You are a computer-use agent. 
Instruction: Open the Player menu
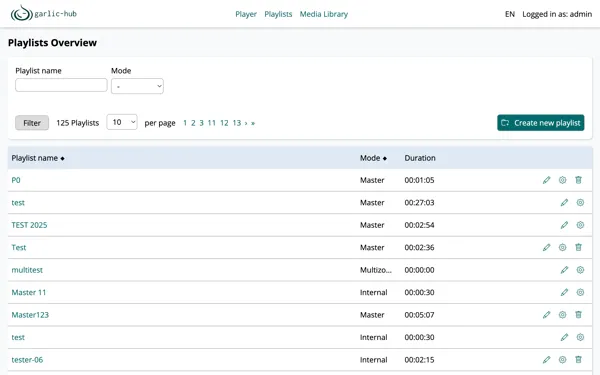(246, 14)
